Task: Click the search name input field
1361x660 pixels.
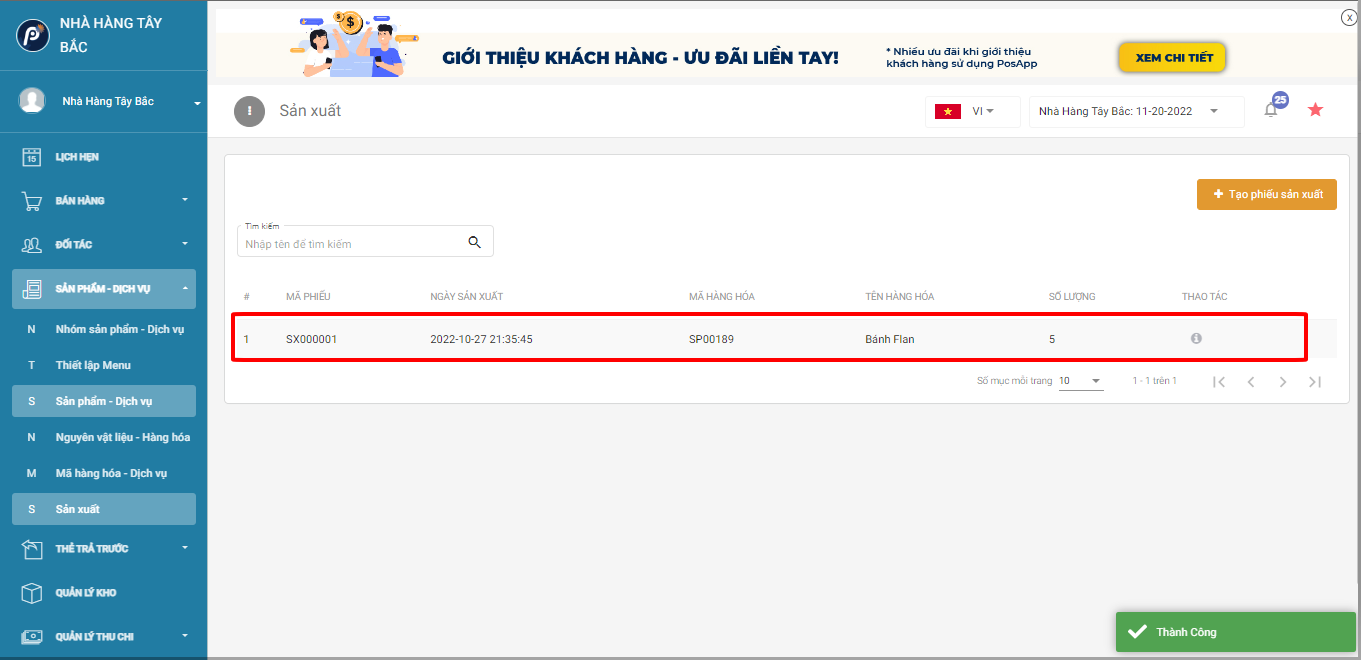Action: coord(352,244)
